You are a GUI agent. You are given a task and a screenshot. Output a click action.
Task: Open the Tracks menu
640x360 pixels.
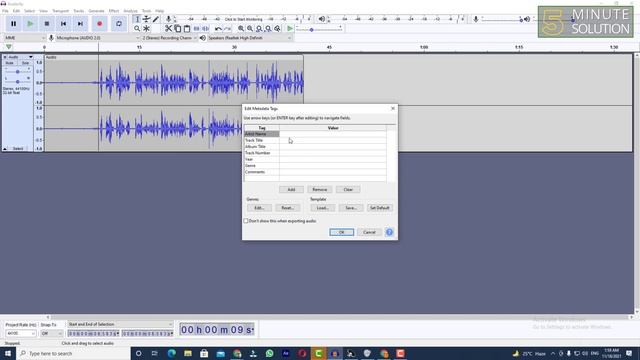point(78,11)
